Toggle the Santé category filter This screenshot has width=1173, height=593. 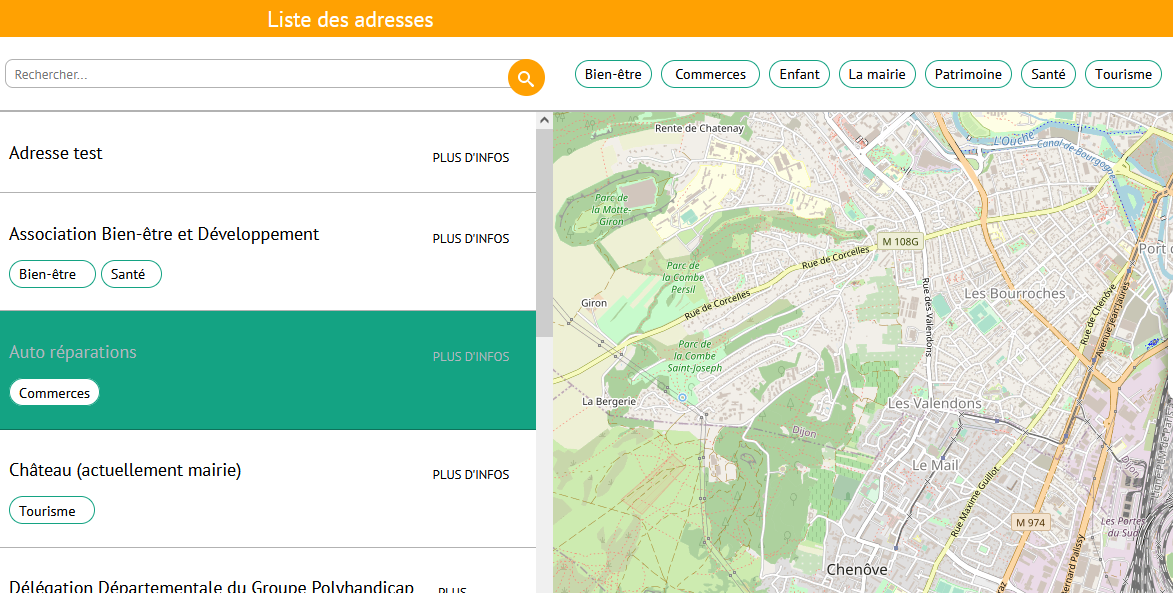pos(1048,73)
